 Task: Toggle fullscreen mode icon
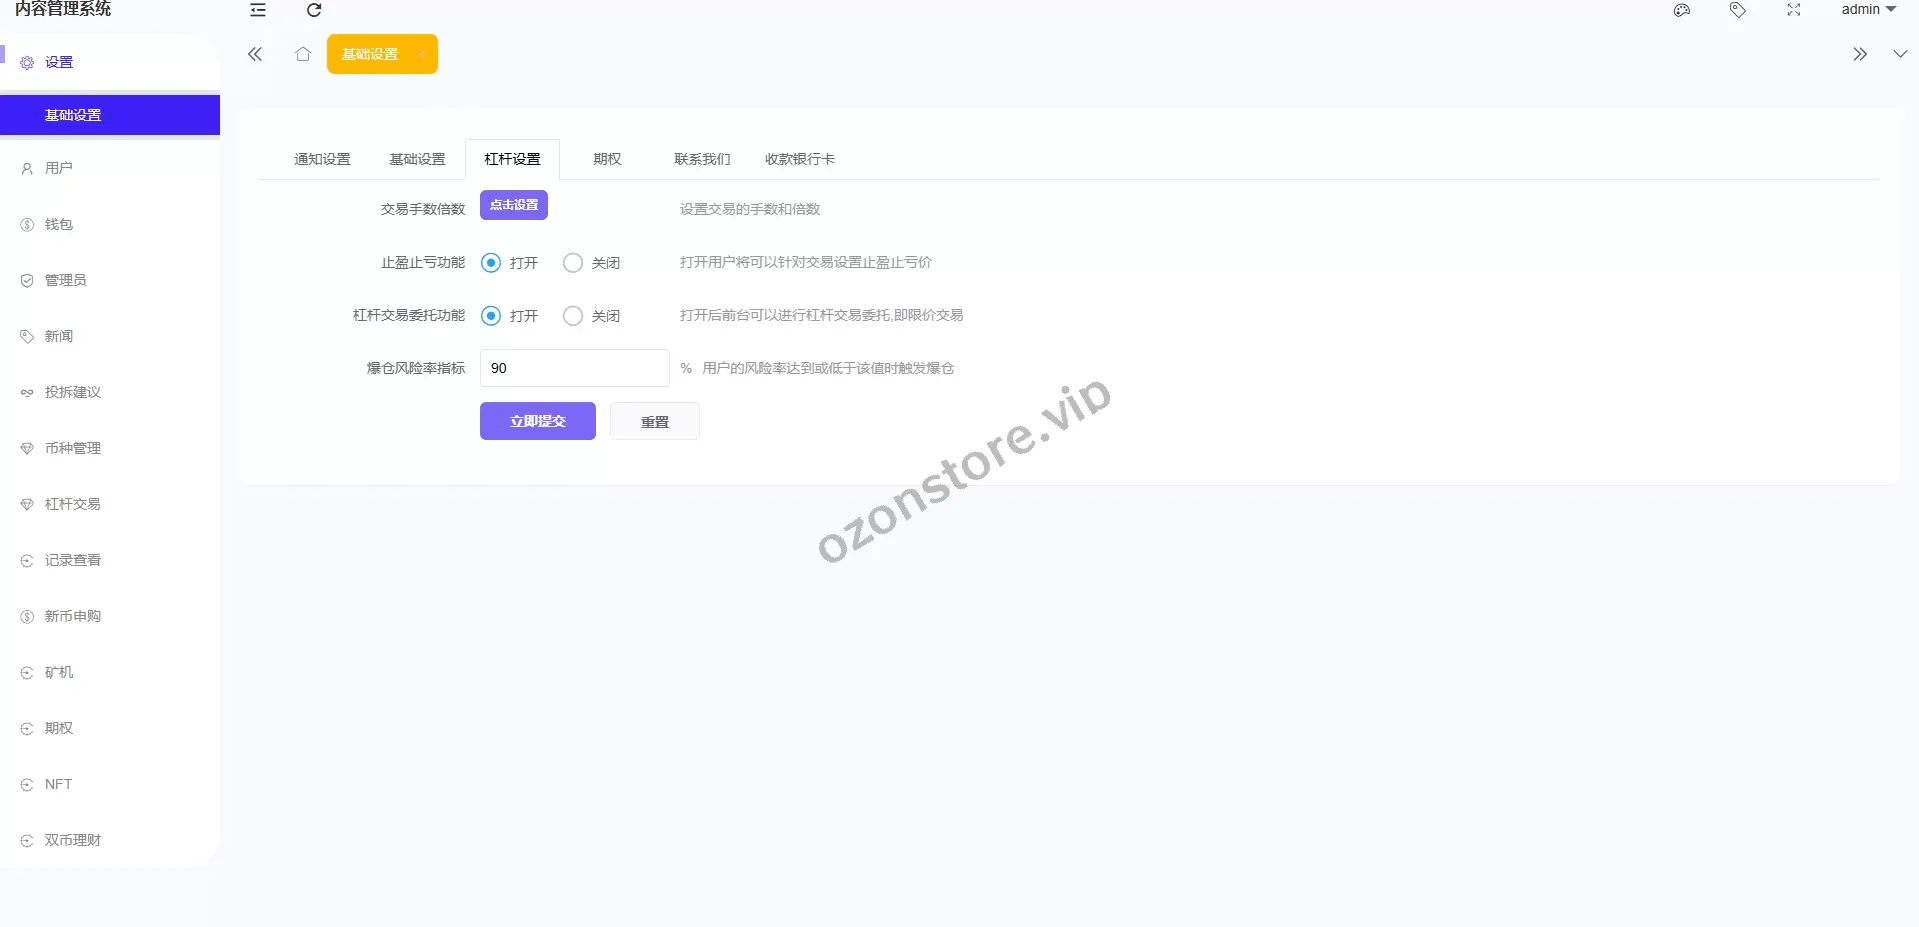pyautogui.click(x=1794, y=10)
